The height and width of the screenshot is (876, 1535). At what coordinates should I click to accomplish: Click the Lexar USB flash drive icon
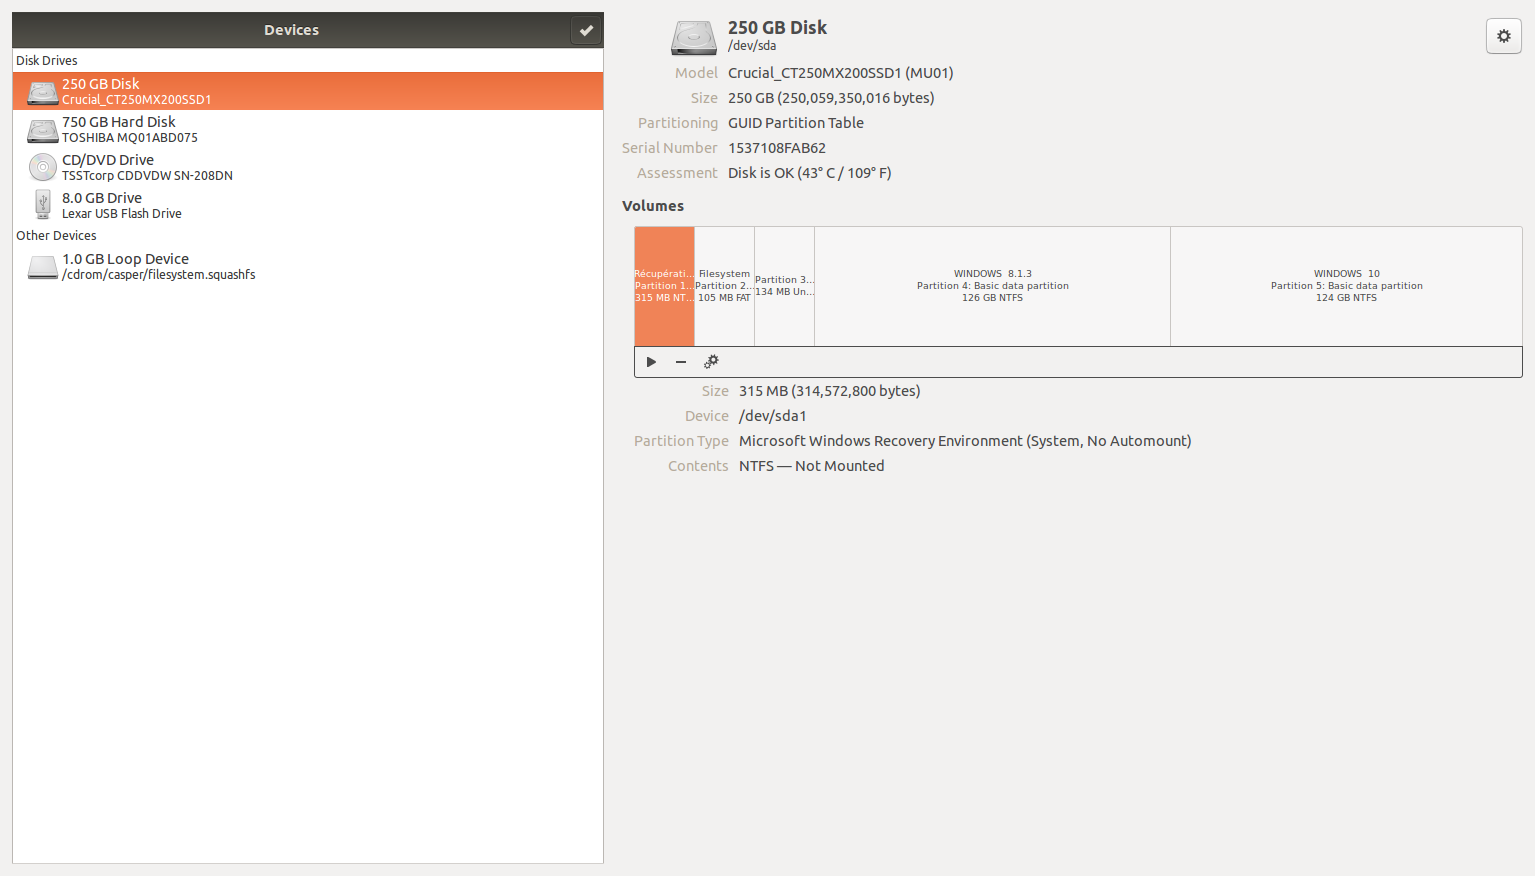point(42,205)
